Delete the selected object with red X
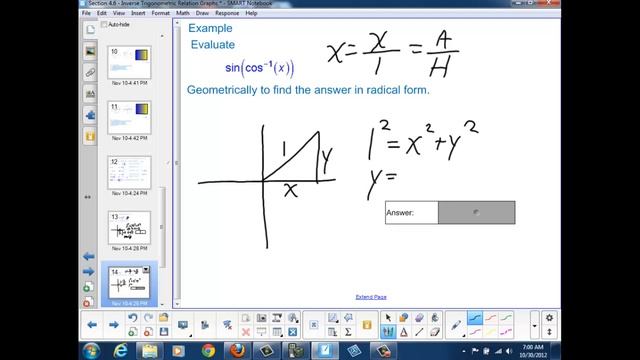640x360 pixels. click(246, 332)
